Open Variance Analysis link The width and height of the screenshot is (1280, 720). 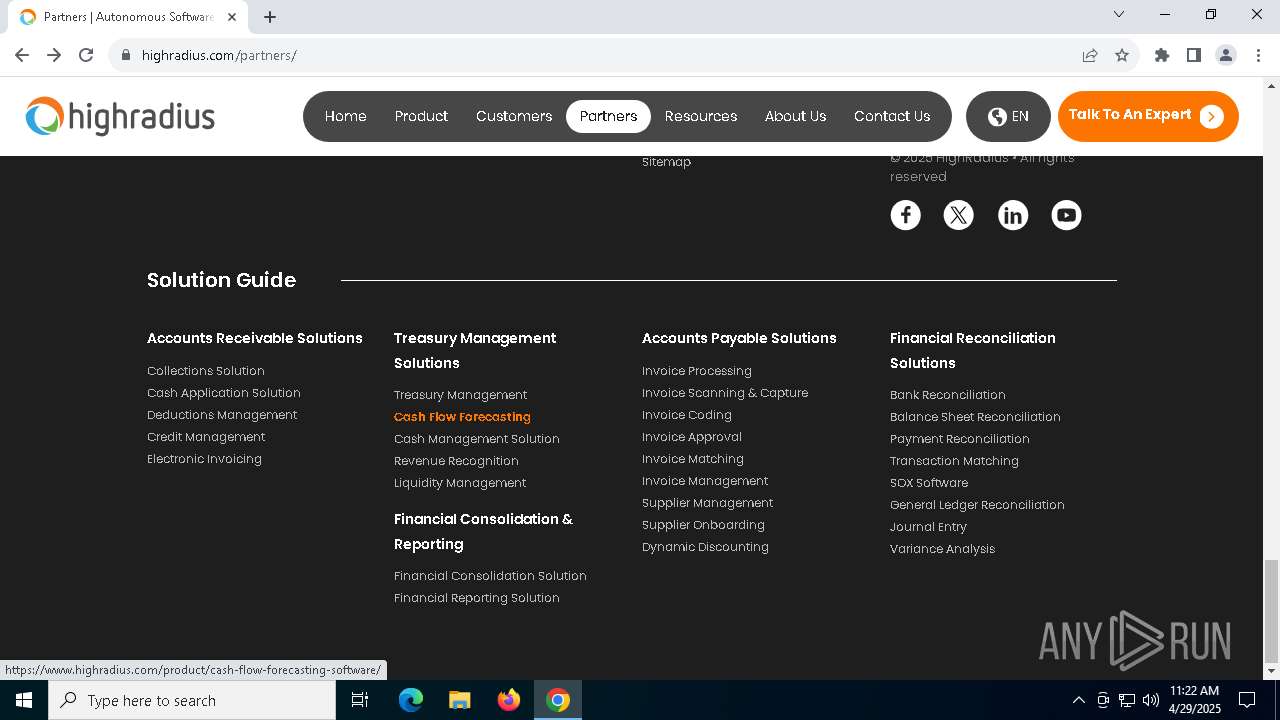pos(942,549)
